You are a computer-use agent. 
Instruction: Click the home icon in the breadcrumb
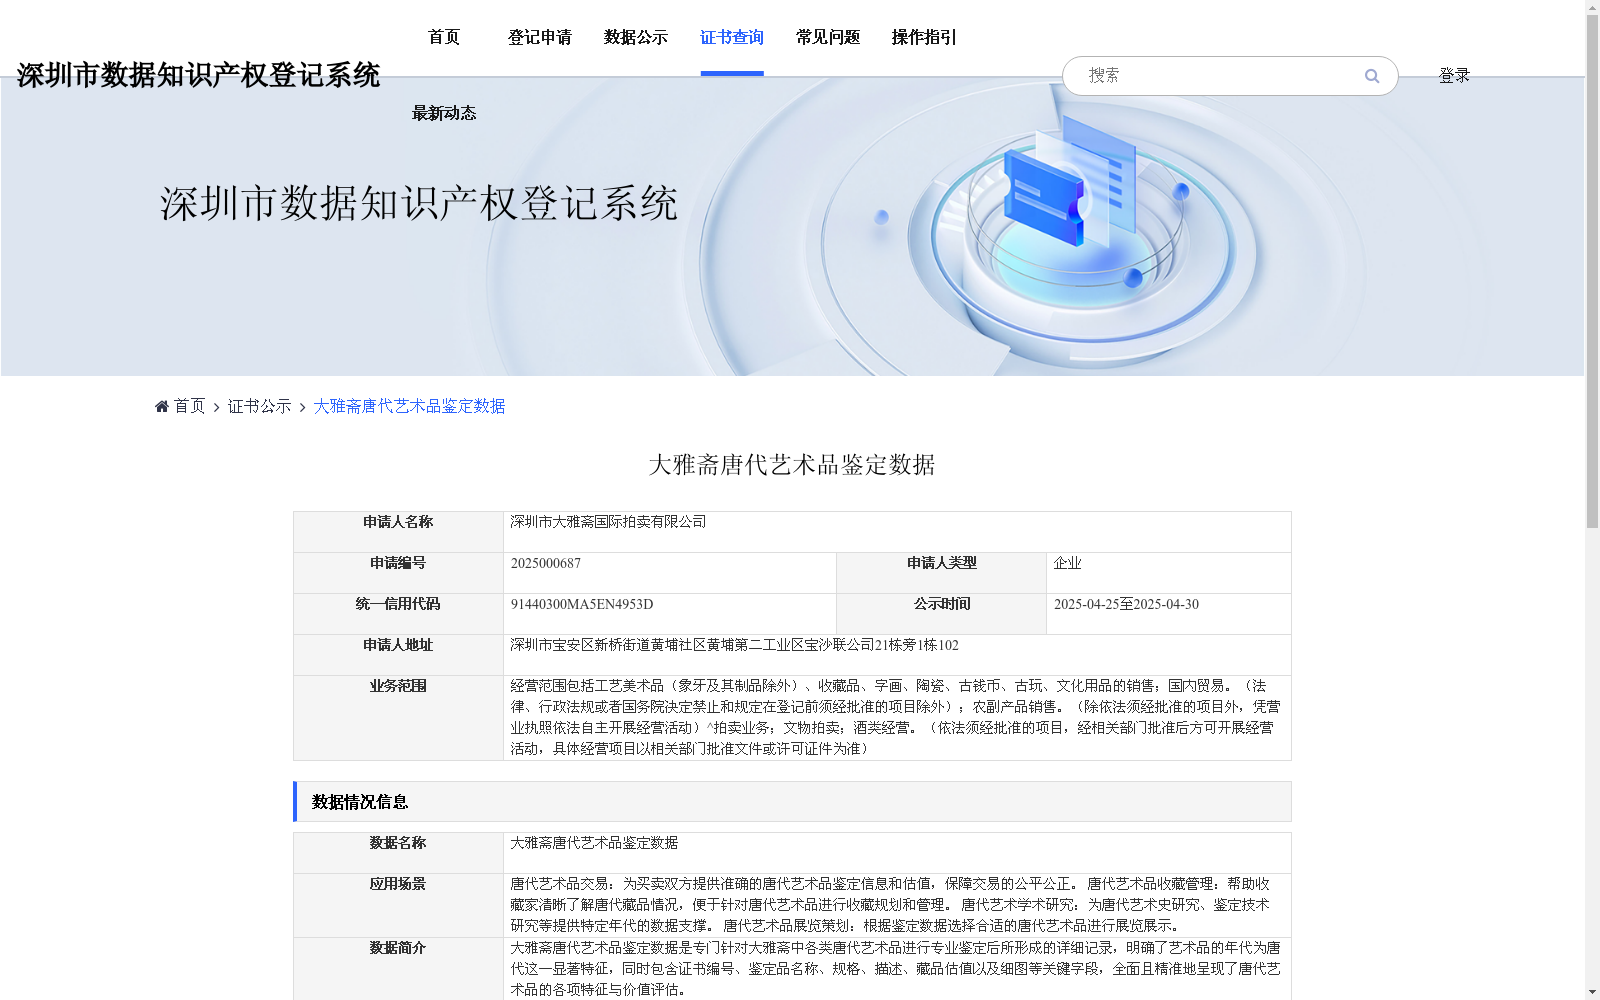coord(162,405)
